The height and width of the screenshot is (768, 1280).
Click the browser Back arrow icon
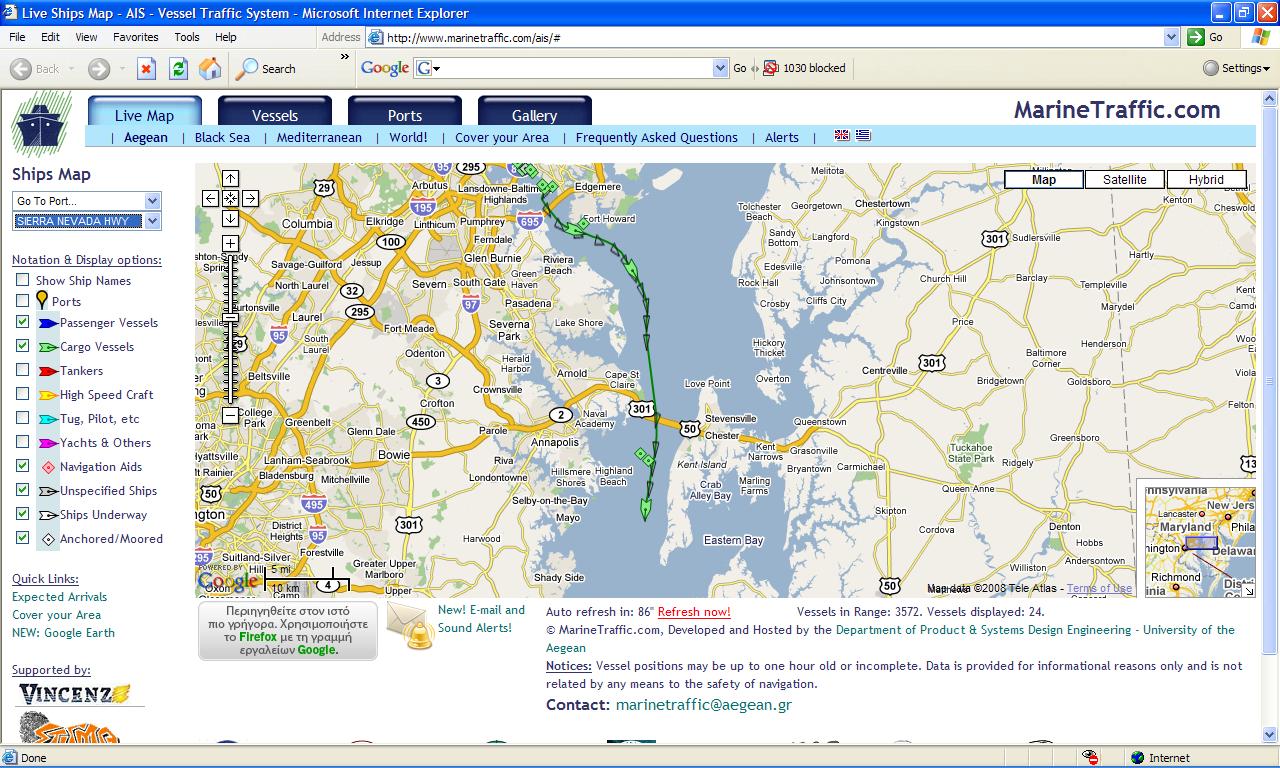(20, 69)
